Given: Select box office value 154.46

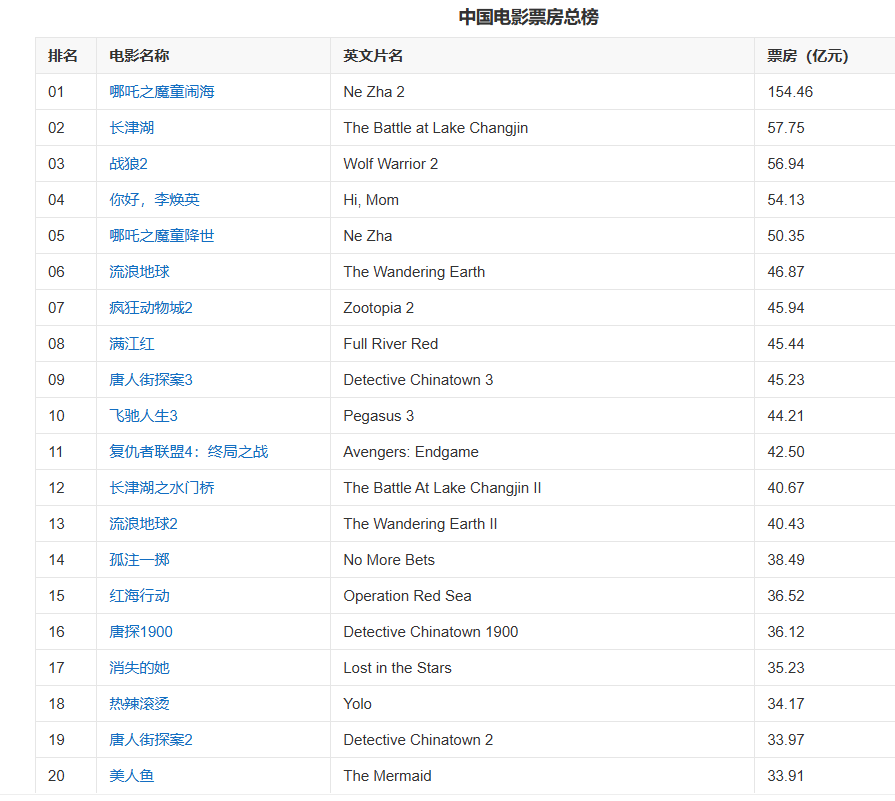Looking at the screenshot, I should point(790,92).
